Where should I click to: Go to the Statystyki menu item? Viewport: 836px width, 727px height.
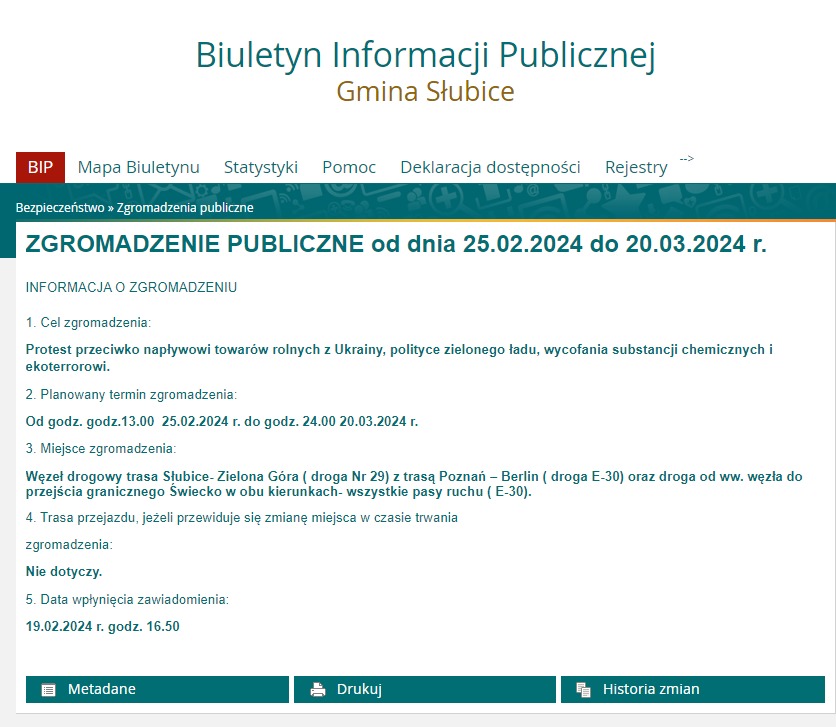click(261, 167)
